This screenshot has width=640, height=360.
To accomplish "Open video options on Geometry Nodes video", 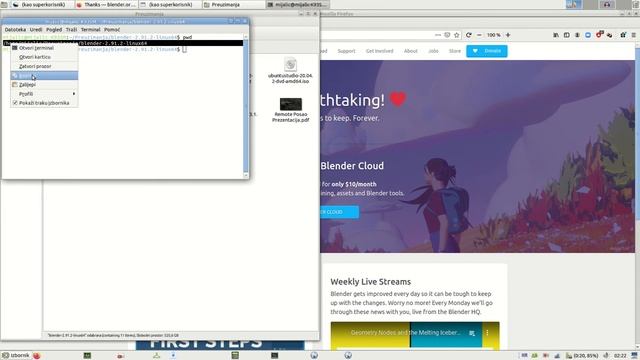I will pos(487,333).
